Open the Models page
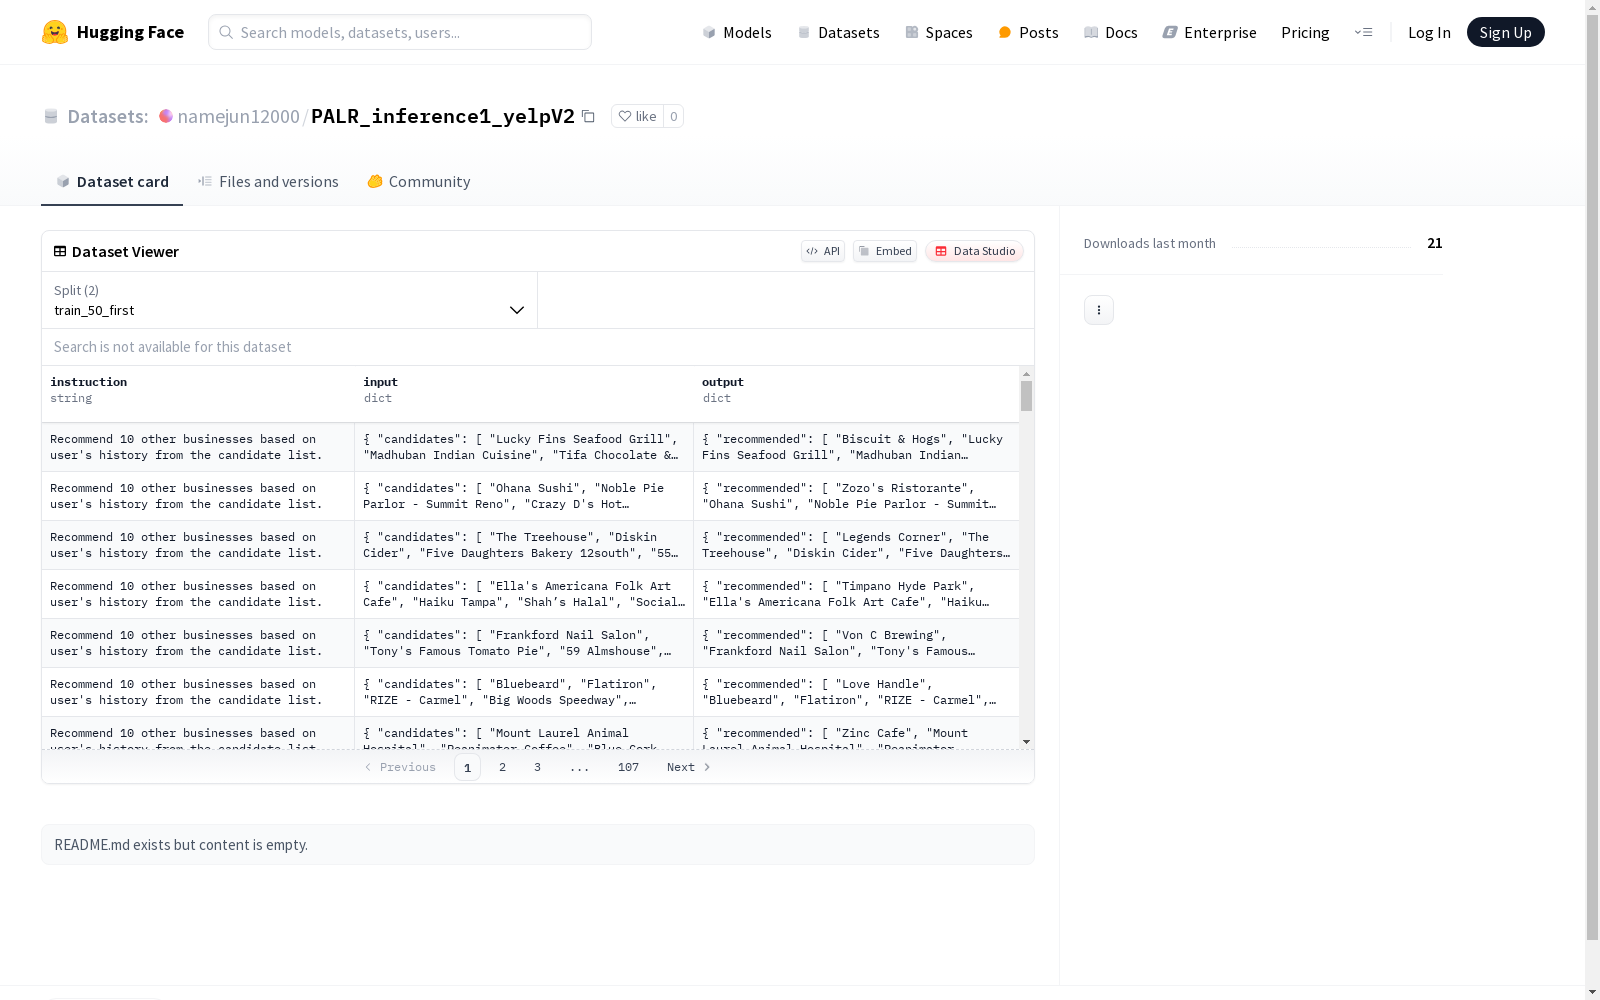The height and width of the screenshot is (1000, 1600). (x=737, y=32)
